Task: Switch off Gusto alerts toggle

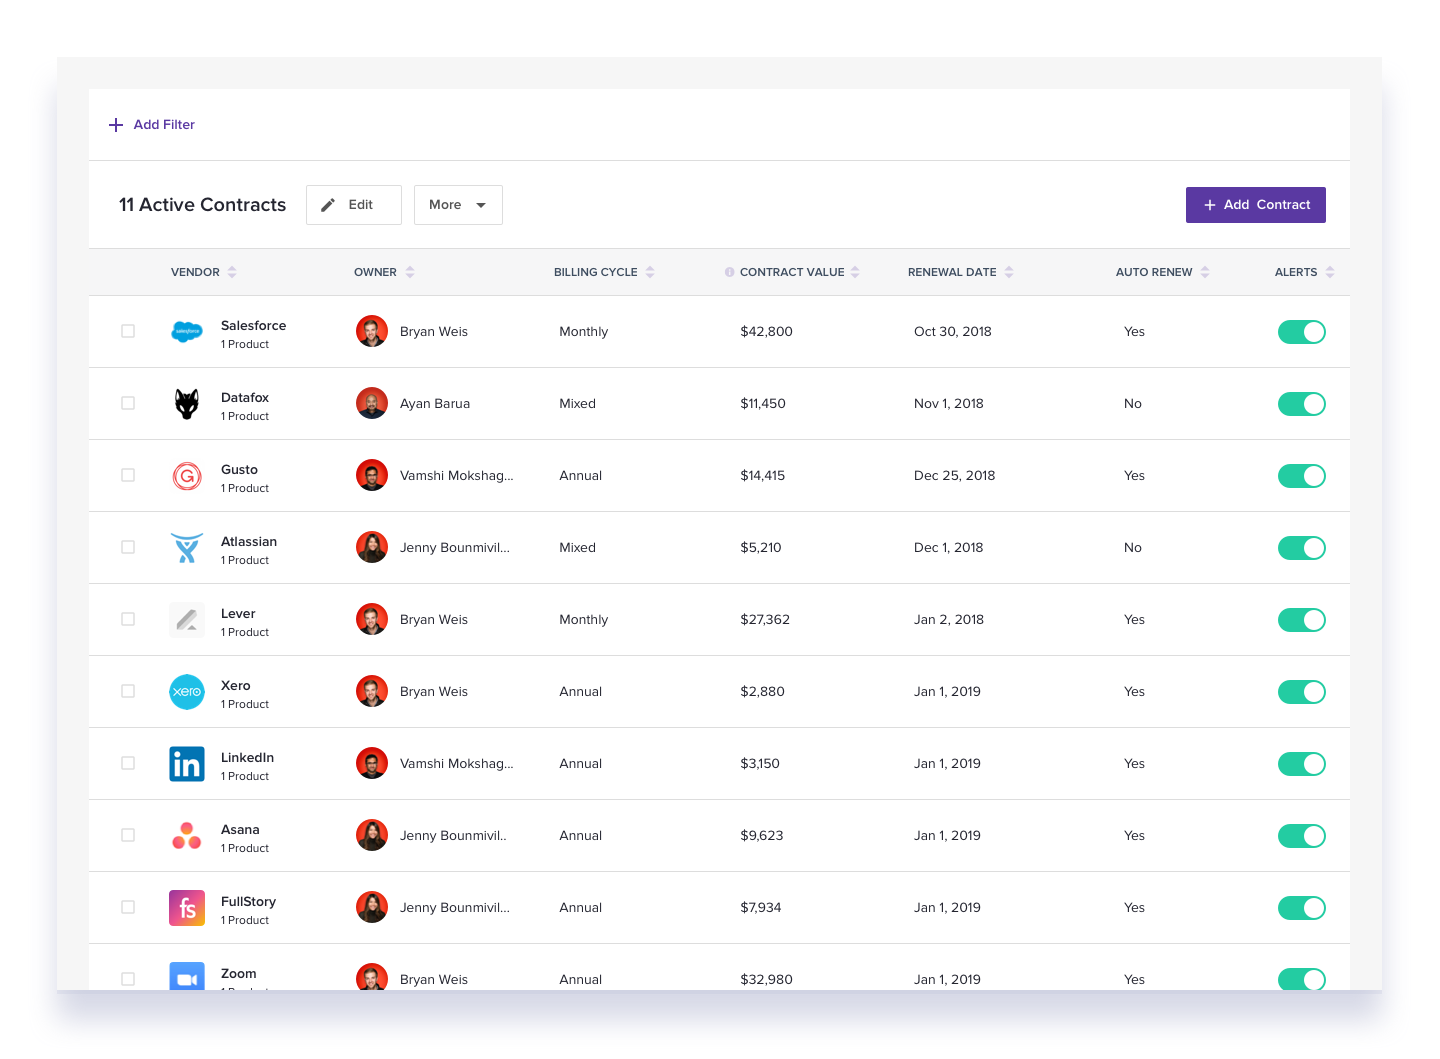Action: [x=1302, y=476]
